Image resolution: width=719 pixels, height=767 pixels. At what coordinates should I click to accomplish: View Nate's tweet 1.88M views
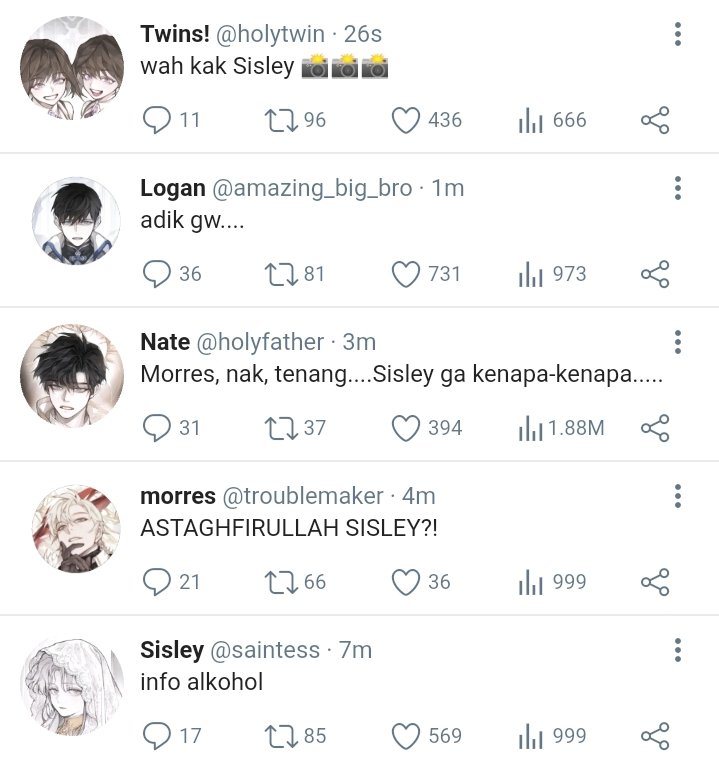pyautogui.click(x=562, y=428)
